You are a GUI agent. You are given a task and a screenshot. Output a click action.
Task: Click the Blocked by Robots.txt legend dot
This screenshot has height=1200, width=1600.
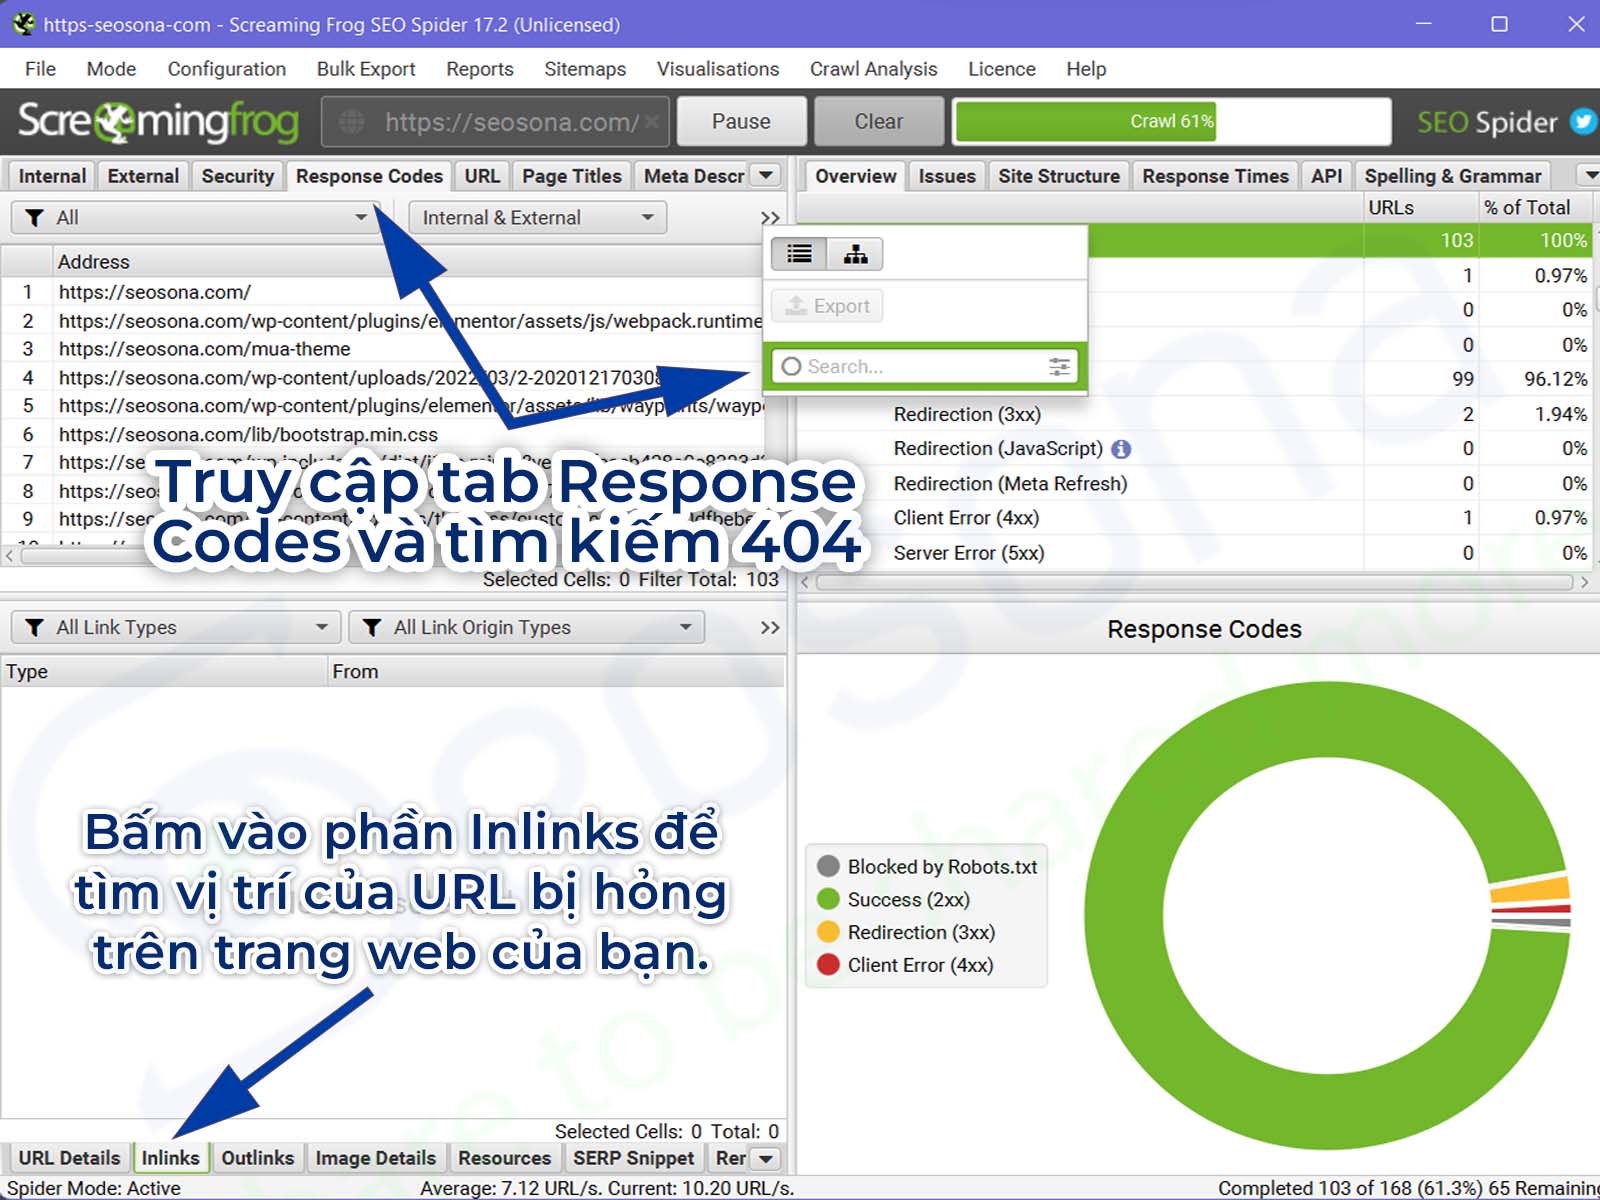(x=828, y=866)
